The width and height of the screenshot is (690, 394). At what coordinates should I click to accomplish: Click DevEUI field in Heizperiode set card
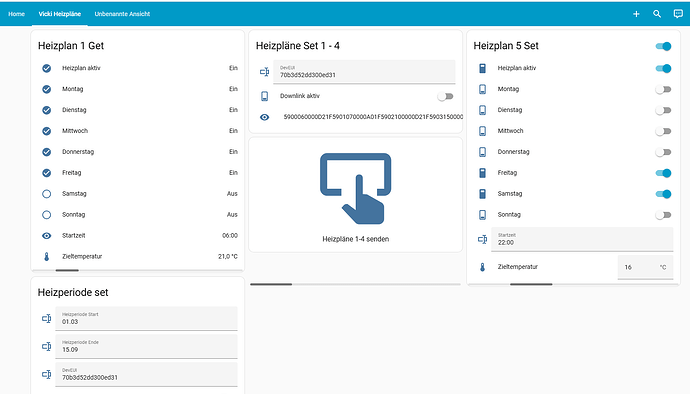tap(147, 374)
